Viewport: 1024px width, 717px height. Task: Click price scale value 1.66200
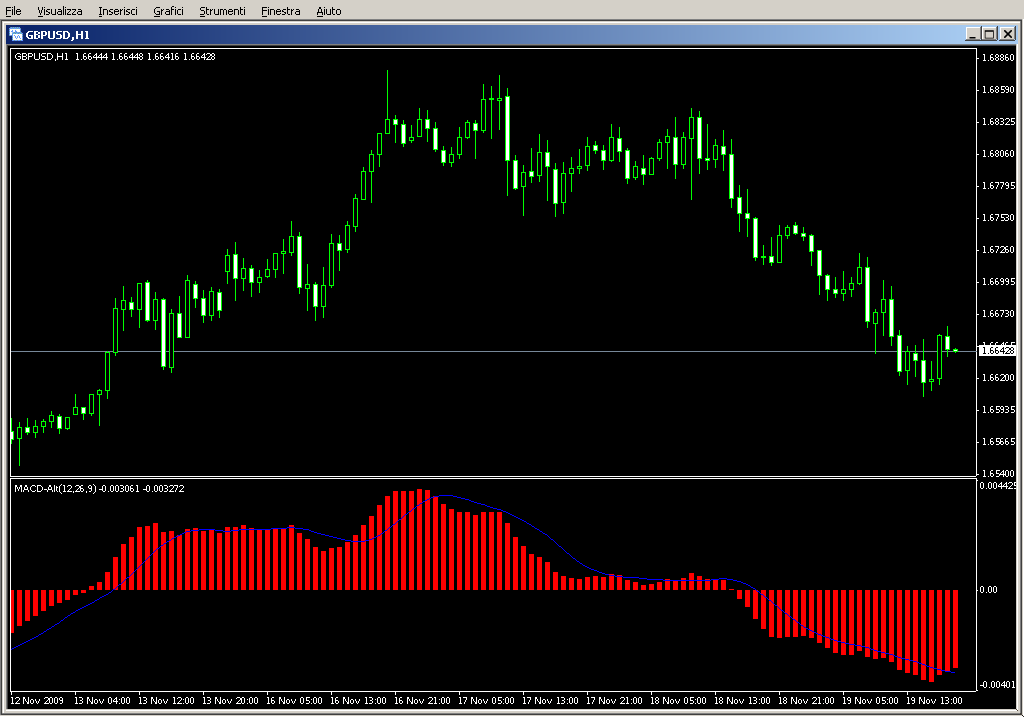coord(999,377)
